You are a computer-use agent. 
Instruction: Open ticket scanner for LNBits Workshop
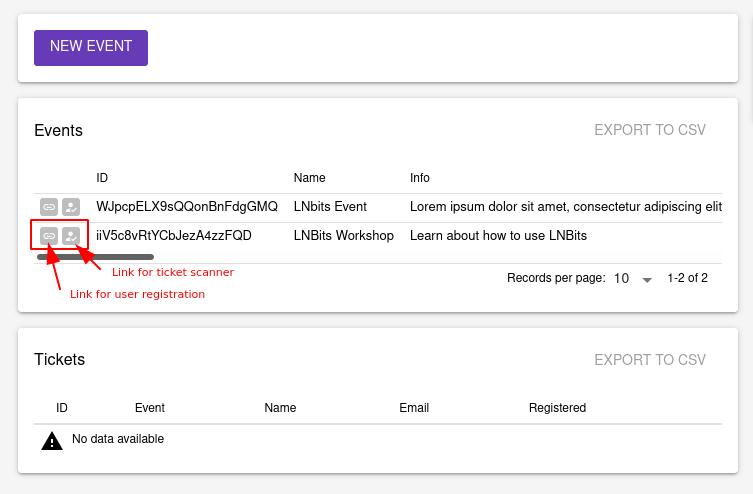click(x=71, y=236)
